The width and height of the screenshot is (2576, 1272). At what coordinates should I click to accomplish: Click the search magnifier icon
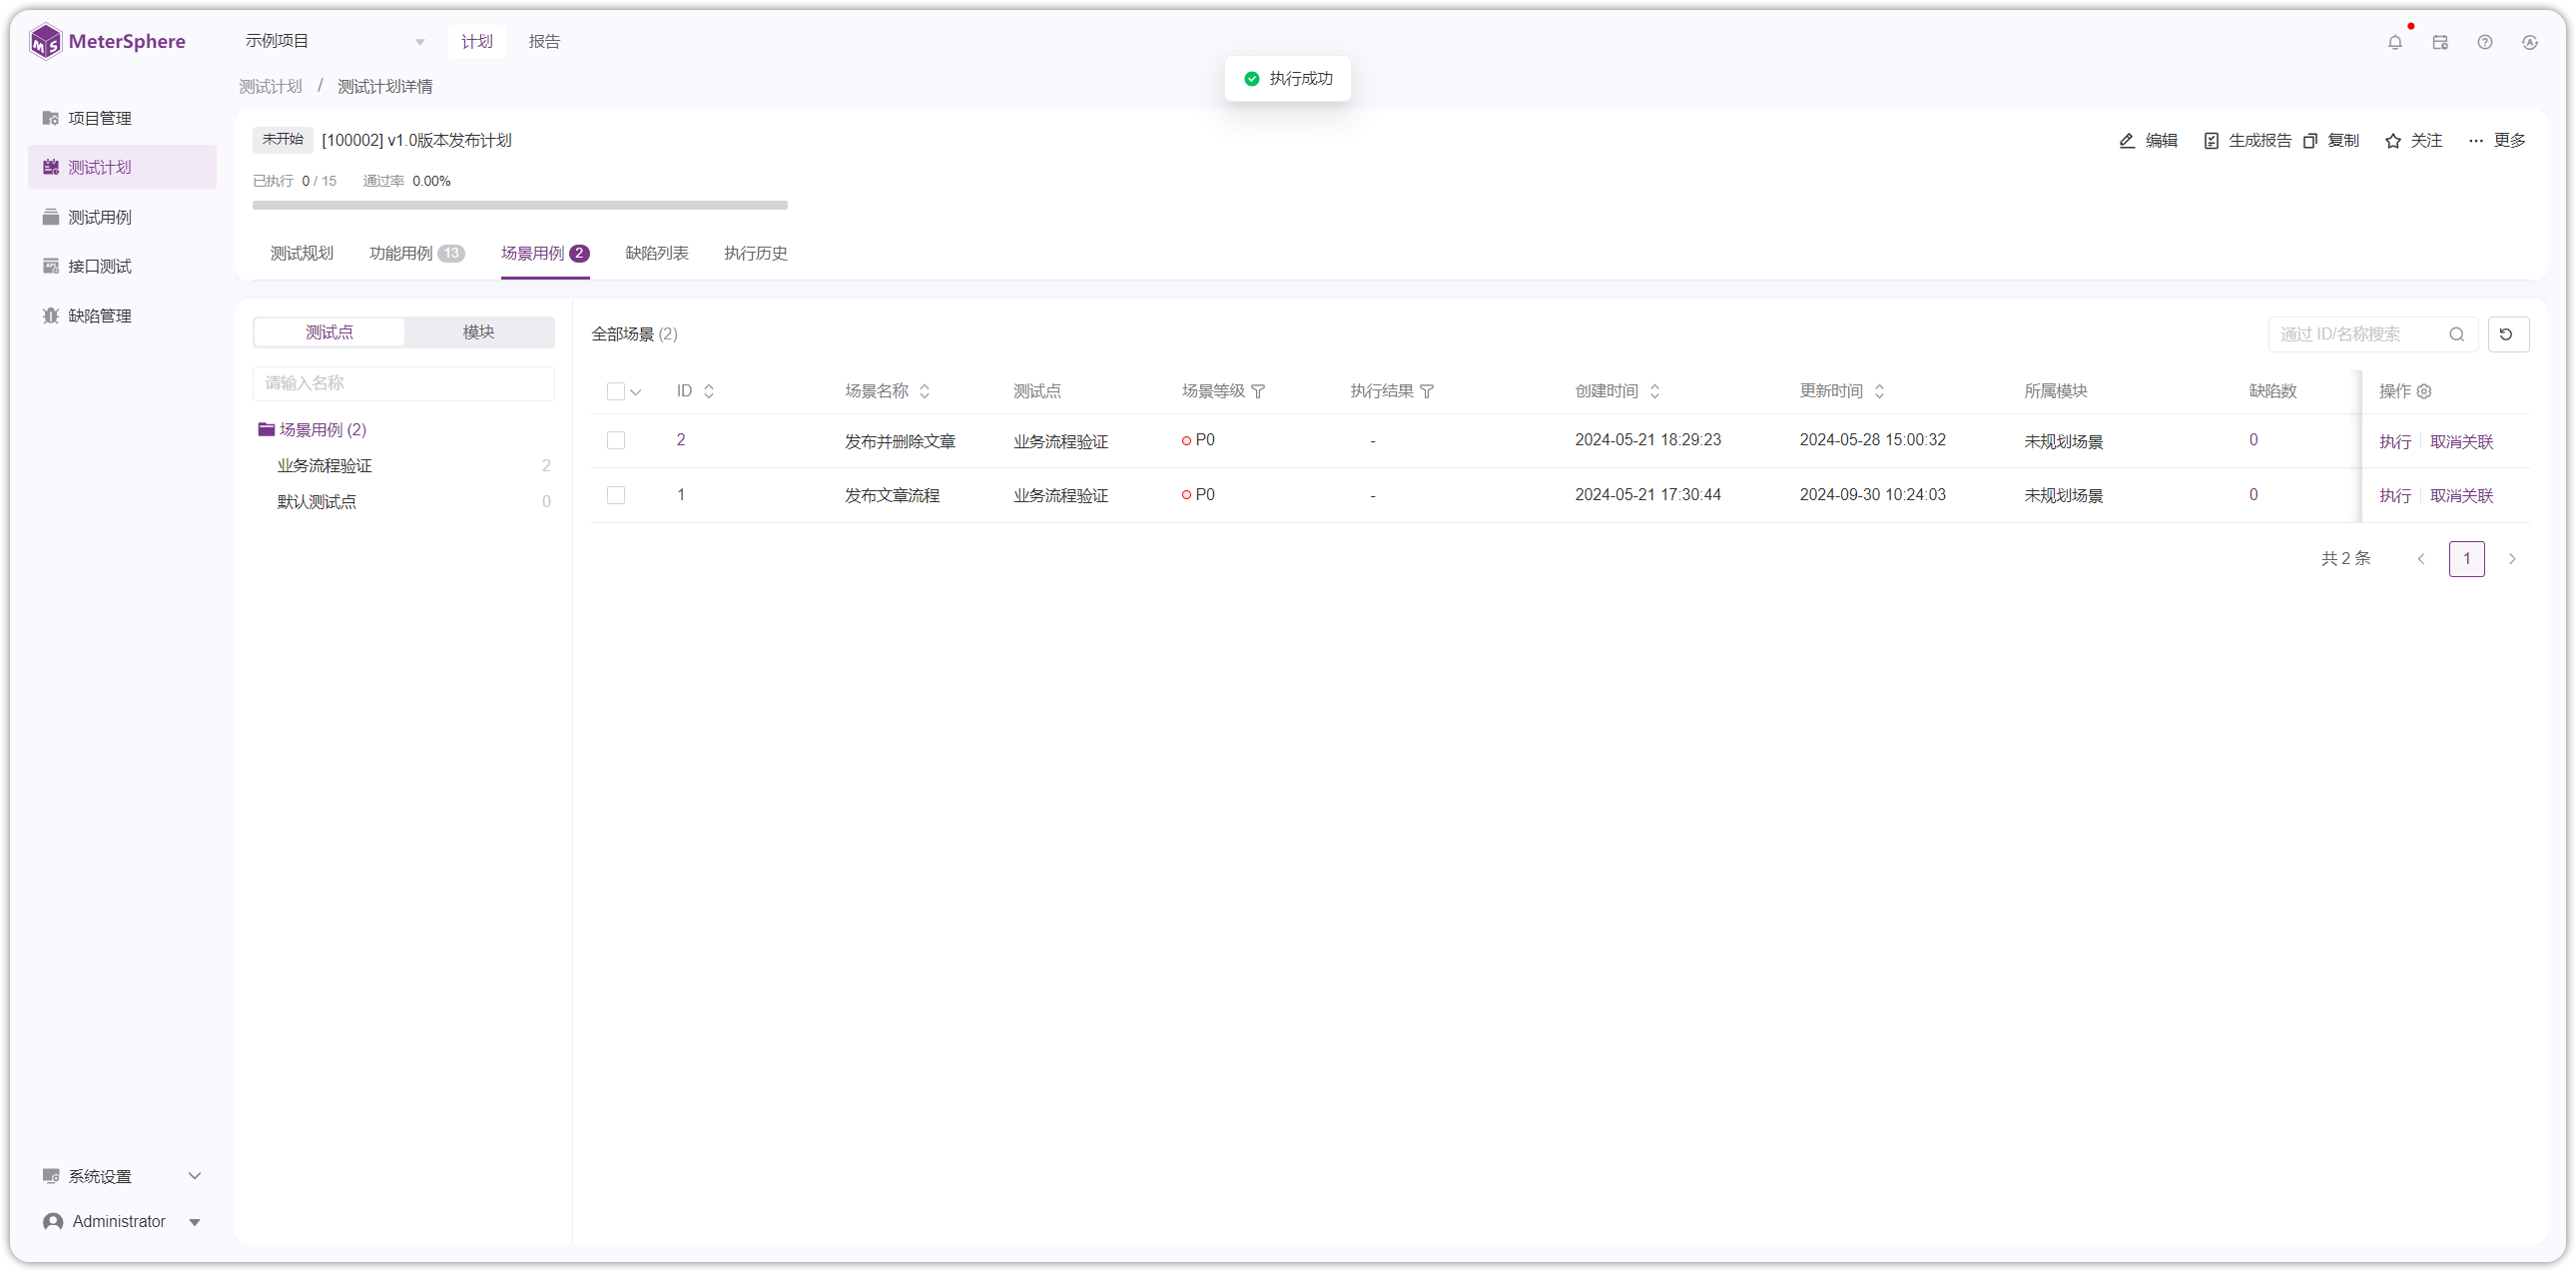point(2457,334)
